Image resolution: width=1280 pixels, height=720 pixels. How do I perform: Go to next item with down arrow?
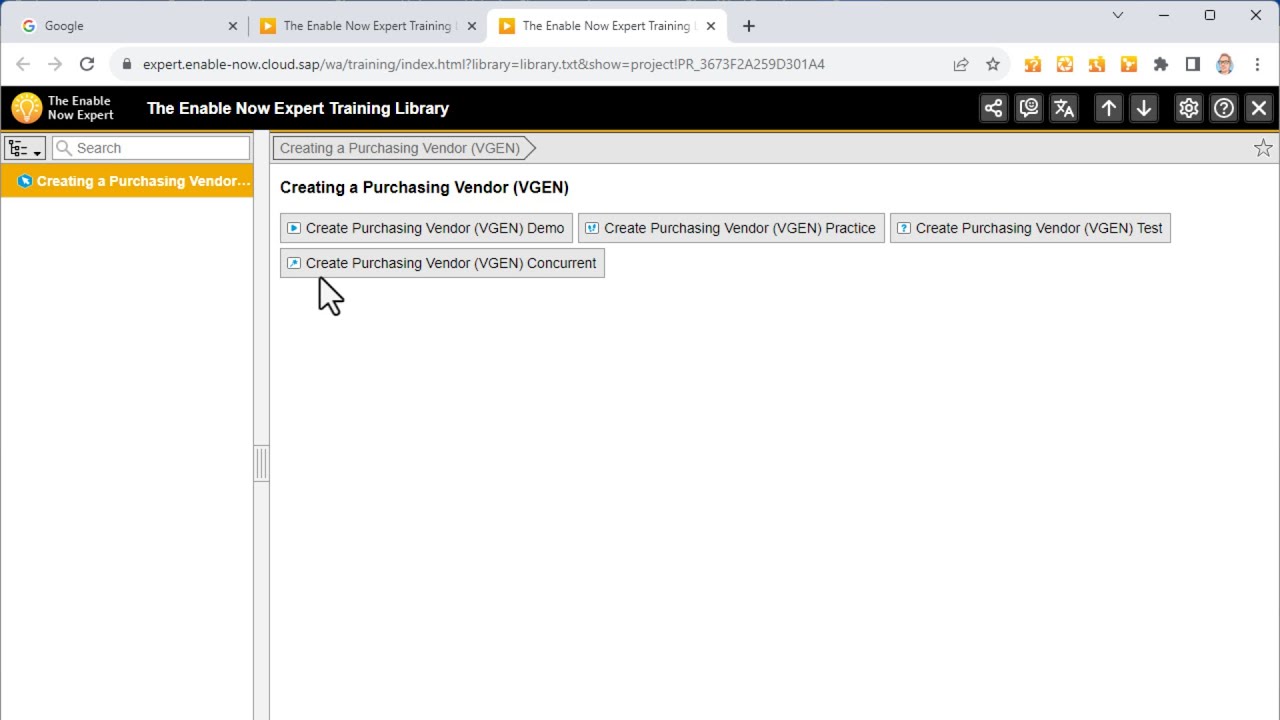pos(1144,108)
